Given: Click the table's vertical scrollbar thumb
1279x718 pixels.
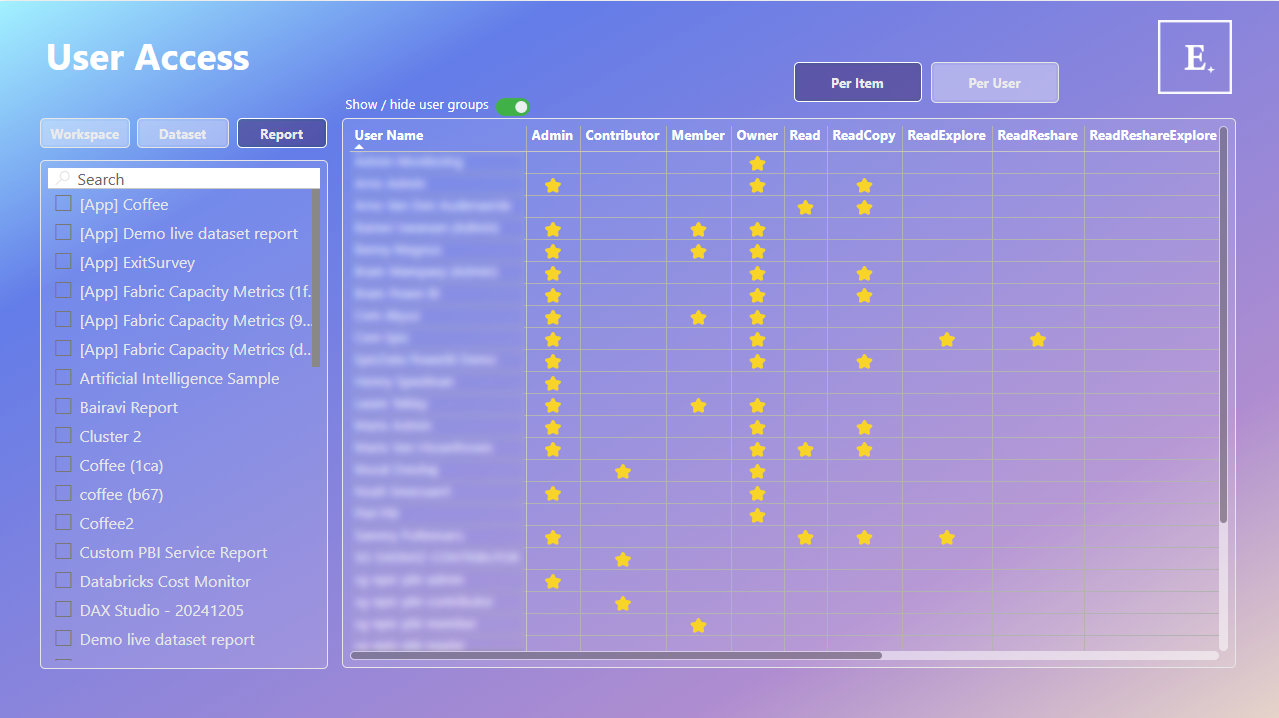Looking at the screenshot, I should (1223, 324).
